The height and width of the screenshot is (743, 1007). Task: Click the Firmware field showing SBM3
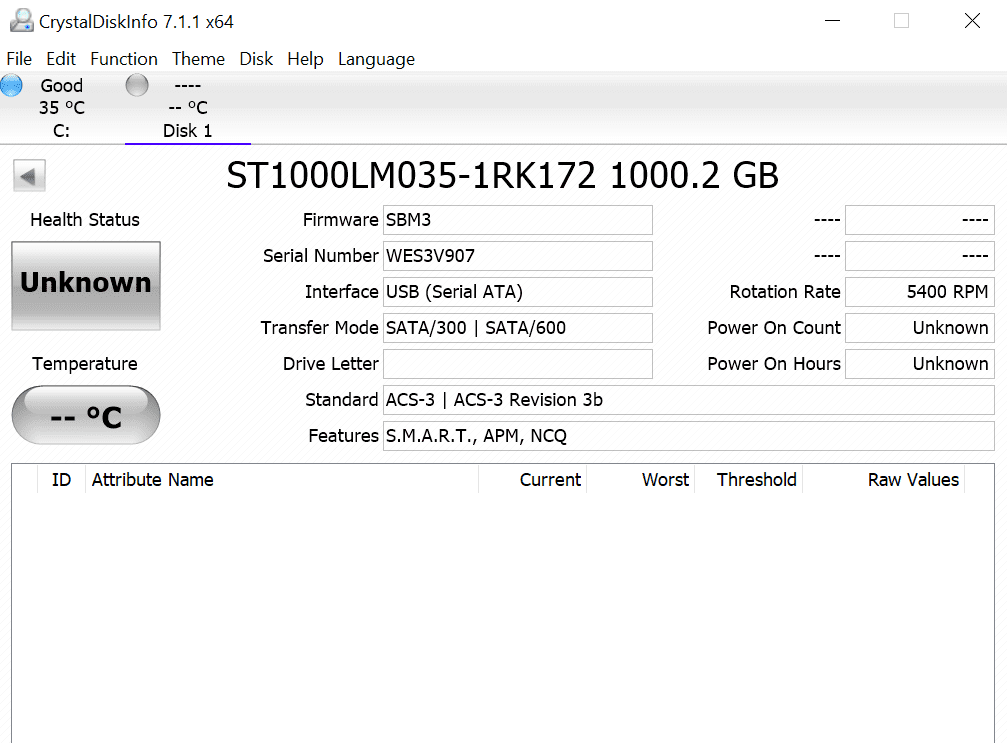(x=518, y=220)
